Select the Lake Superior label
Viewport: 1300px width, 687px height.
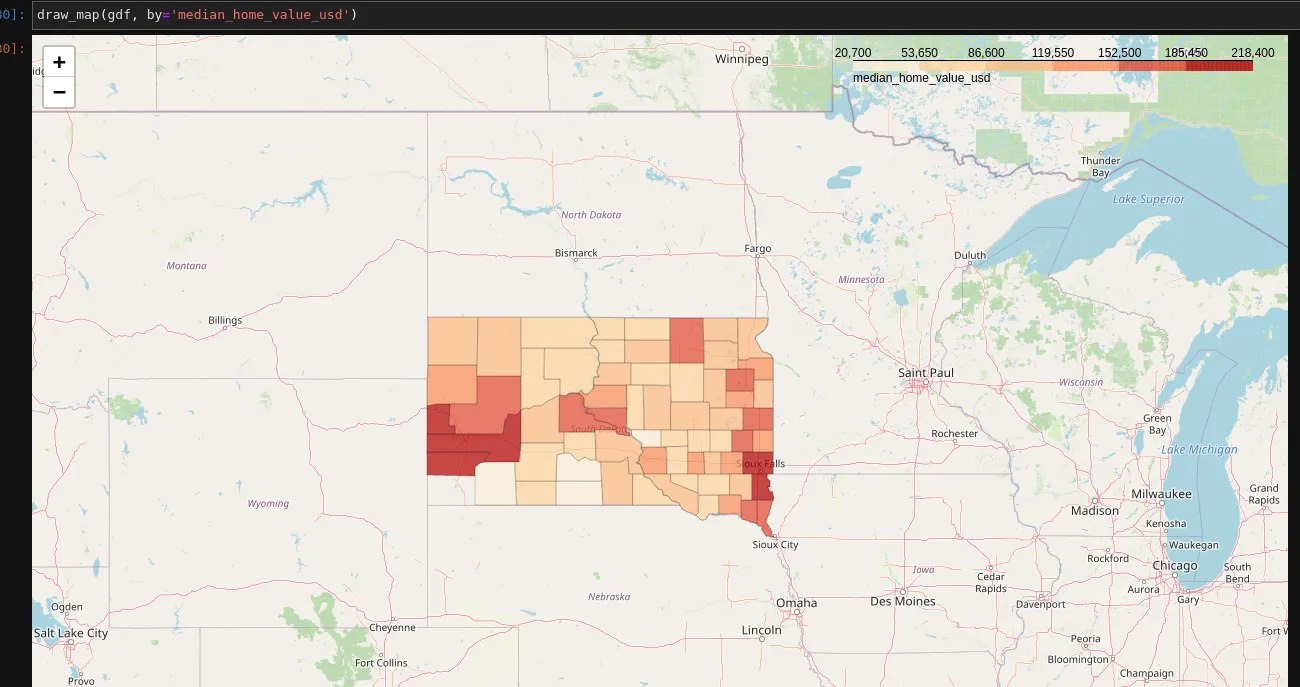[1148, 199]
